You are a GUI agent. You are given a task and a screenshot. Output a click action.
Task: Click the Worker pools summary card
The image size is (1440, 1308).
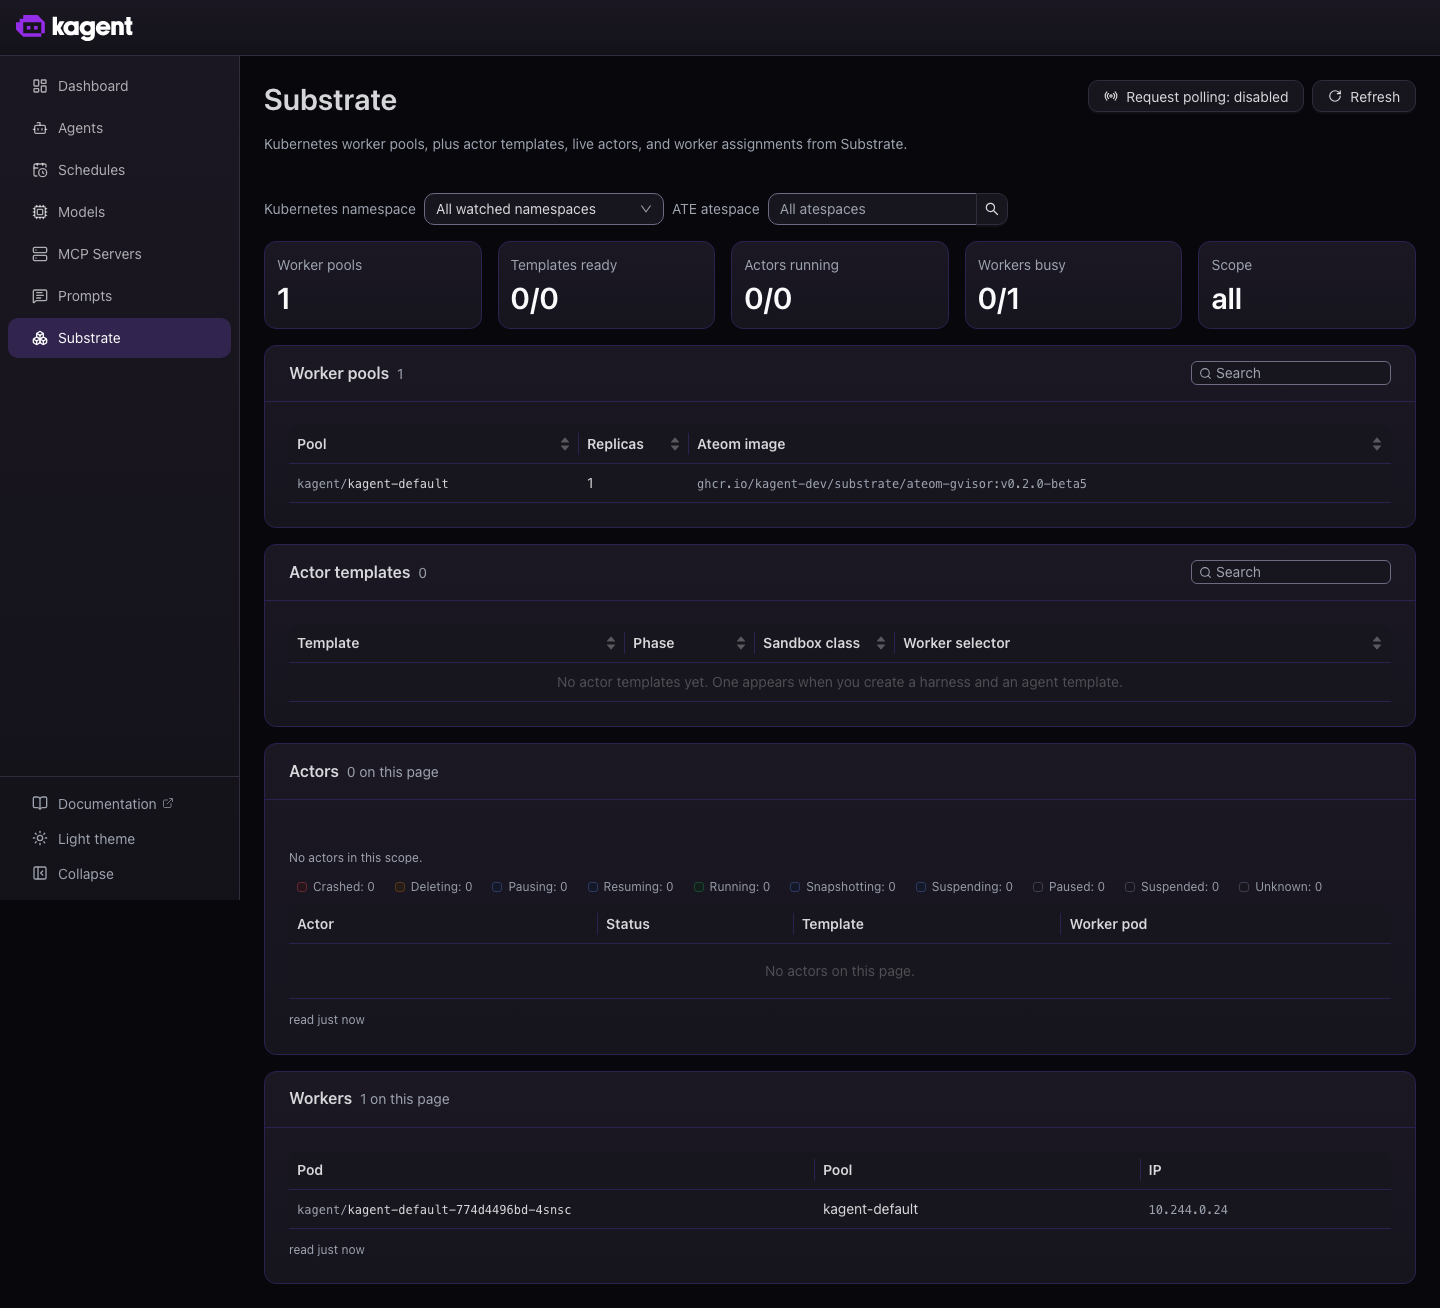(x=373, y=285)
